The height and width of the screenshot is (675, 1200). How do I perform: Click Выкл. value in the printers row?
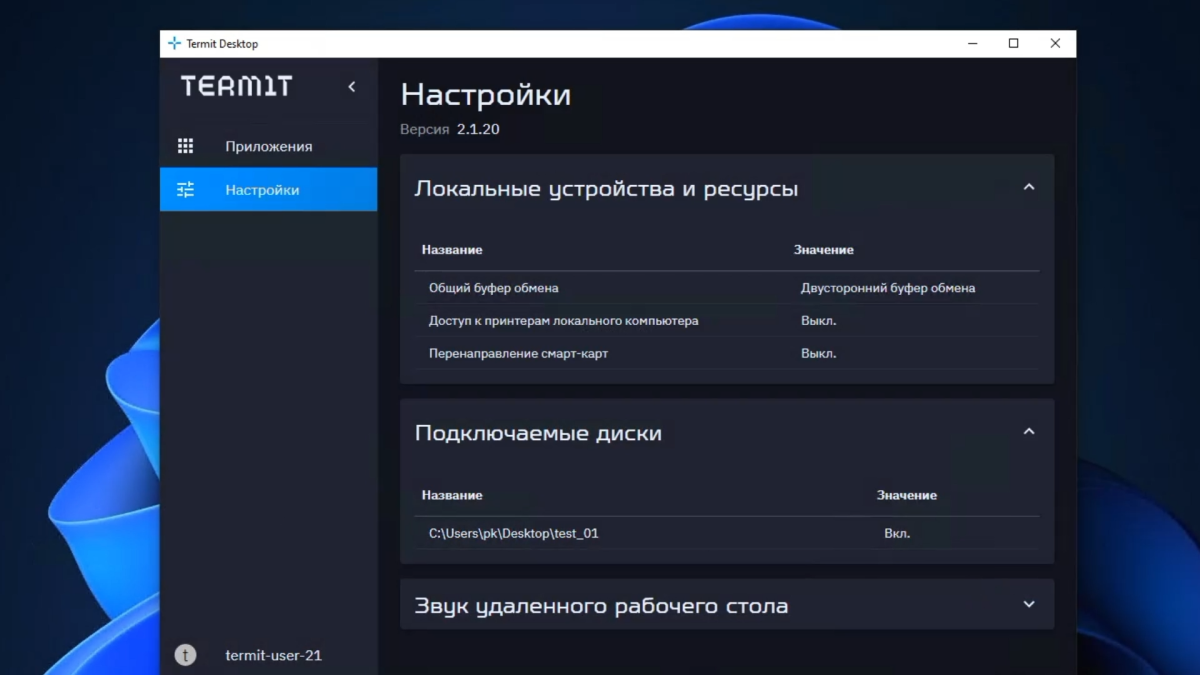818,321
